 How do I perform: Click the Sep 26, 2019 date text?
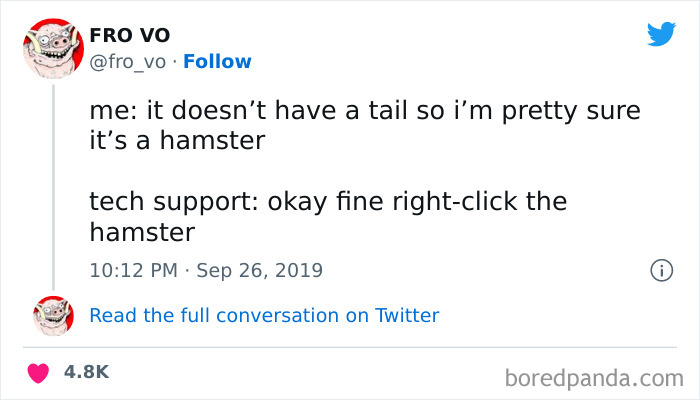(x=259, y=271)
